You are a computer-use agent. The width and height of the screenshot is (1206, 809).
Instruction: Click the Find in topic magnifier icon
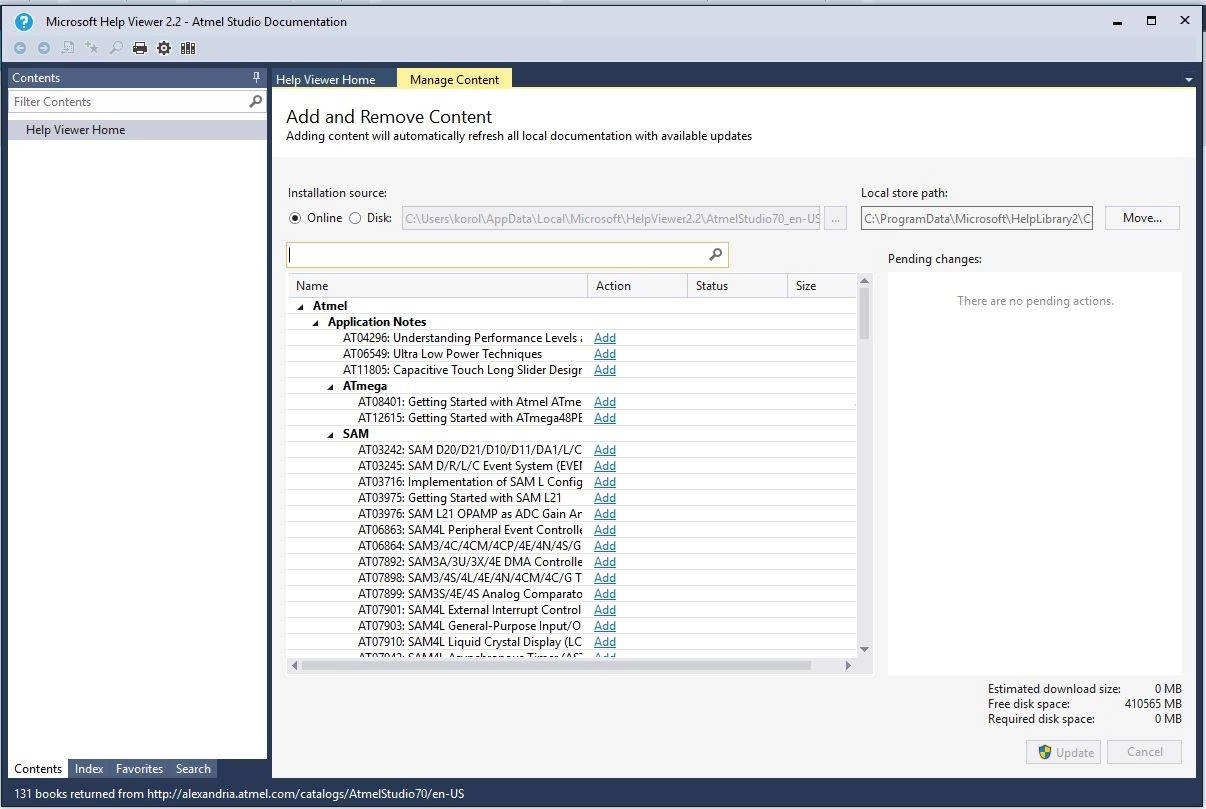coord(116,48)
